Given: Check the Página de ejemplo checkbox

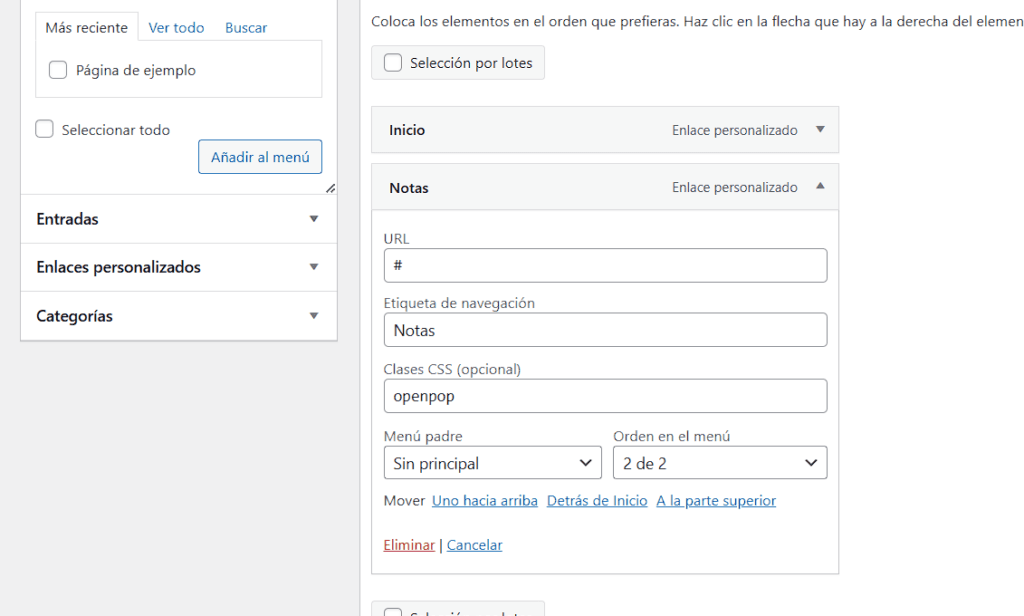Looking at the screenshot, I should (58, 70).
